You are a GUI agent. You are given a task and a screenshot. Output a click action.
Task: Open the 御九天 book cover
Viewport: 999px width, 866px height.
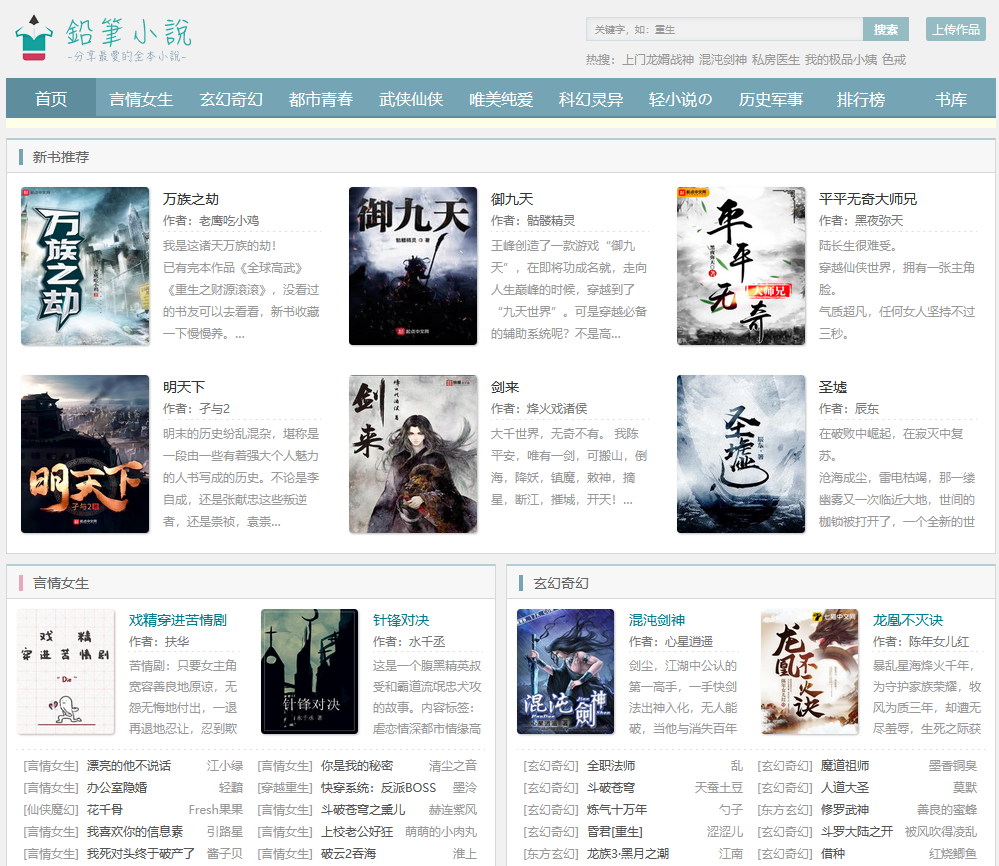click(x=413, y=266)
